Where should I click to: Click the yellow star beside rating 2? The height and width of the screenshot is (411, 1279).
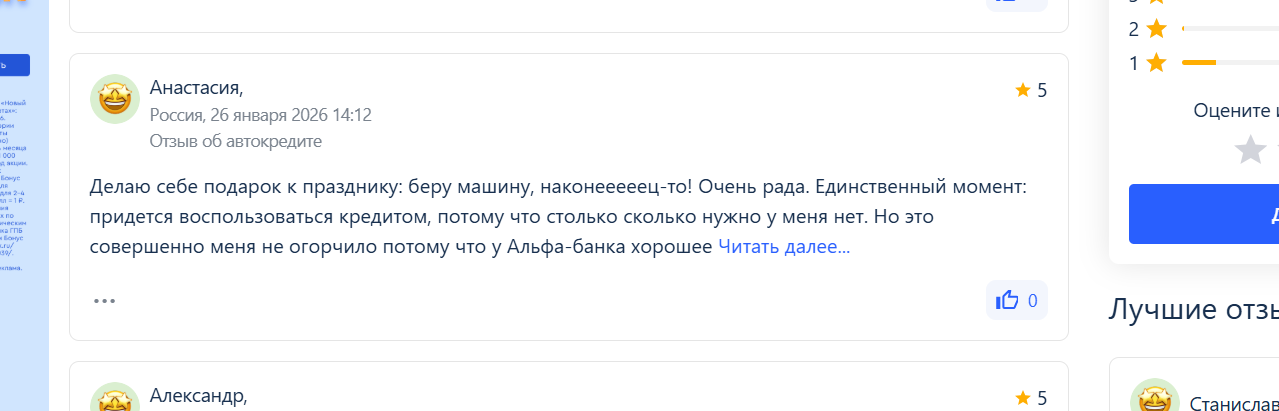coord(1157,29)
